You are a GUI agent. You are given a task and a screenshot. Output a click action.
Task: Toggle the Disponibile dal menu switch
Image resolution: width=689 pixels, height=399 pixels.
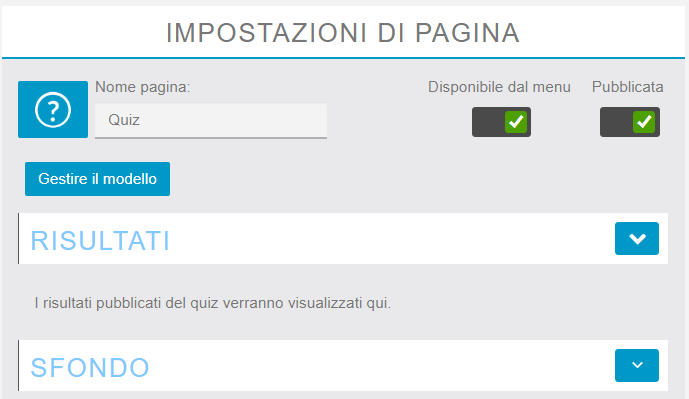point(501,122)
